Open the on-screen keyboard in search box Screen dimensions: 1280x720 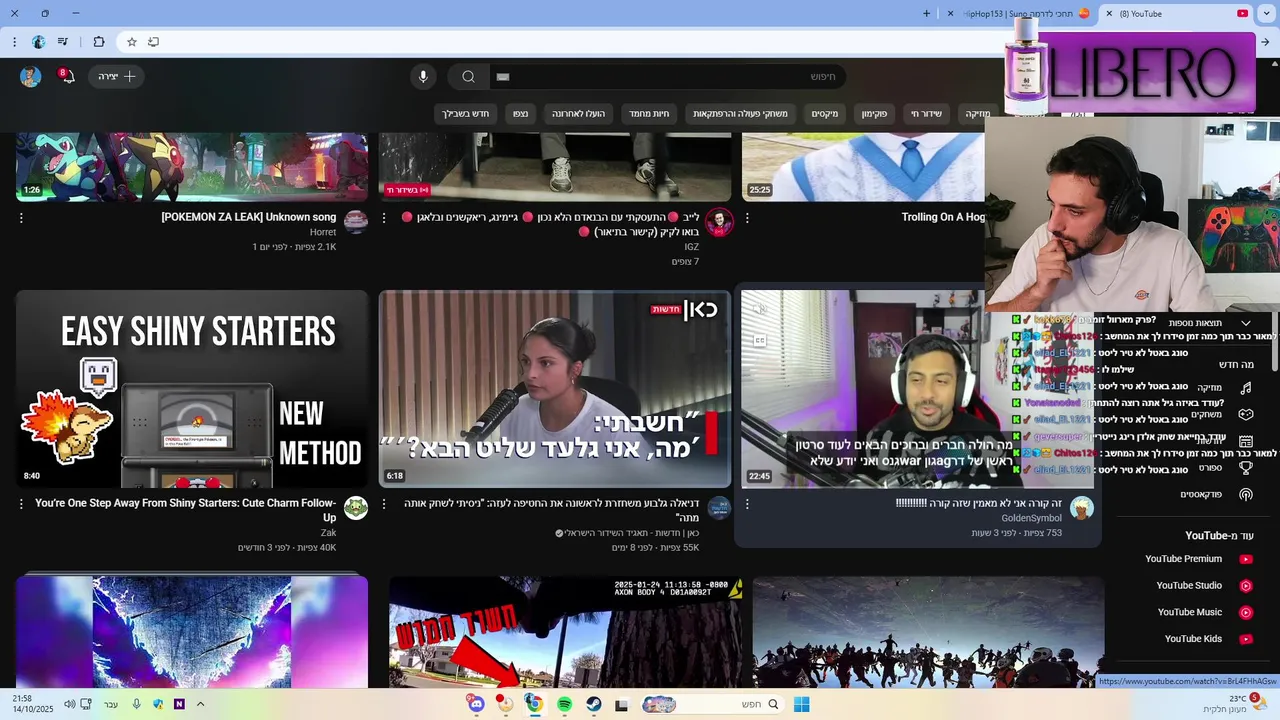tap(503, 77)
